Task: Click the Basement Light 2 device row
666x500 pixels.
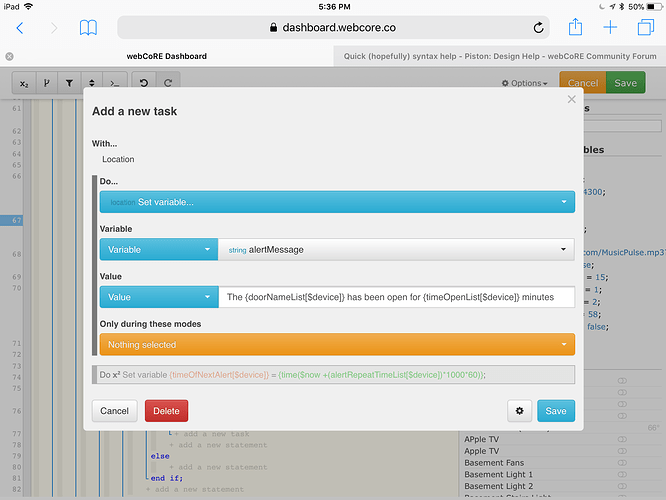Action: 562,486
